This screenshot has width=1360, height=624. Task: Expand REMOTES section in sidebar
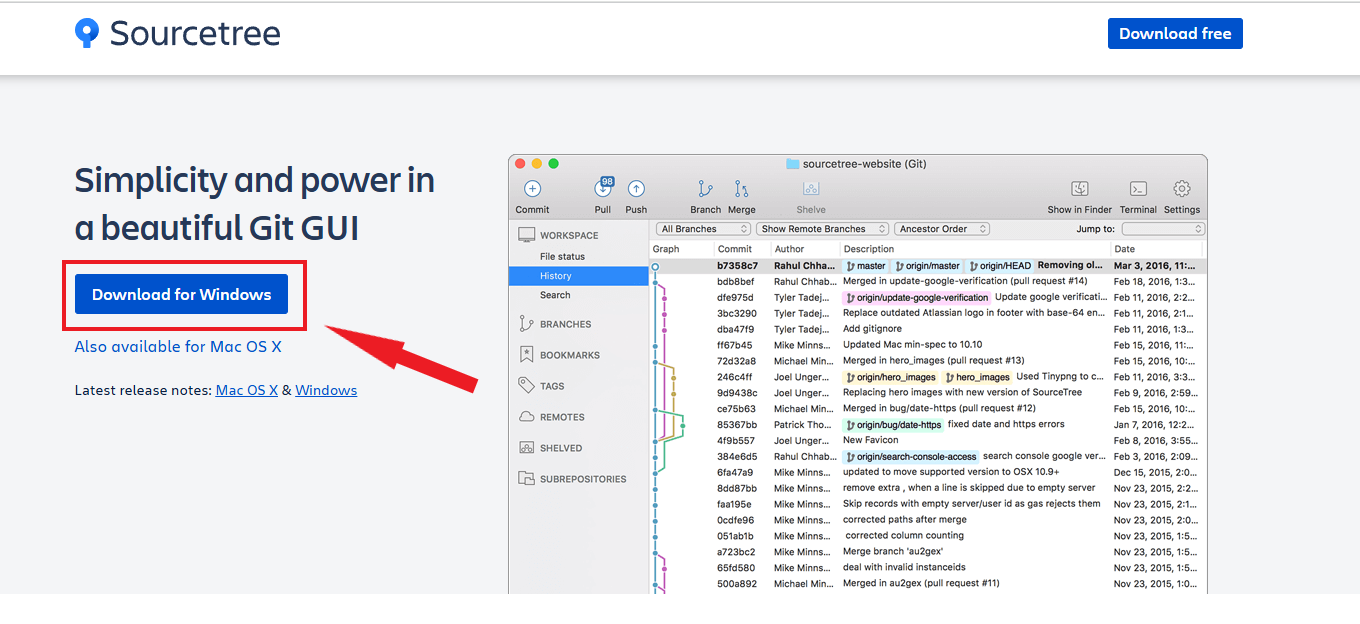click(562, 417)
